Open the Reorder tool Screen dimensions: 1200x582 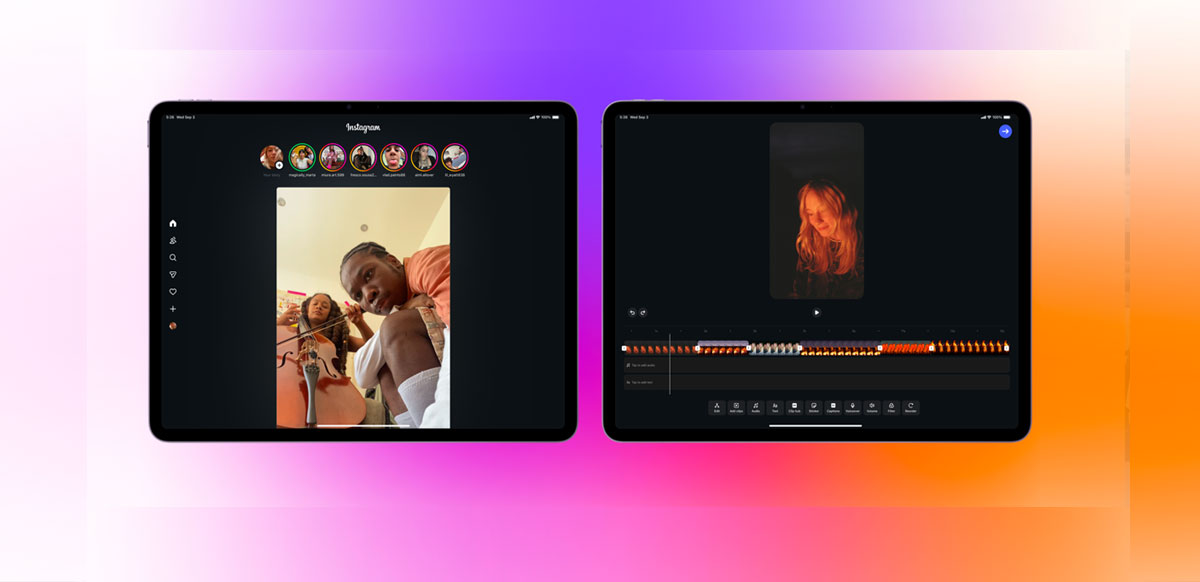click(x=911, y=407)
